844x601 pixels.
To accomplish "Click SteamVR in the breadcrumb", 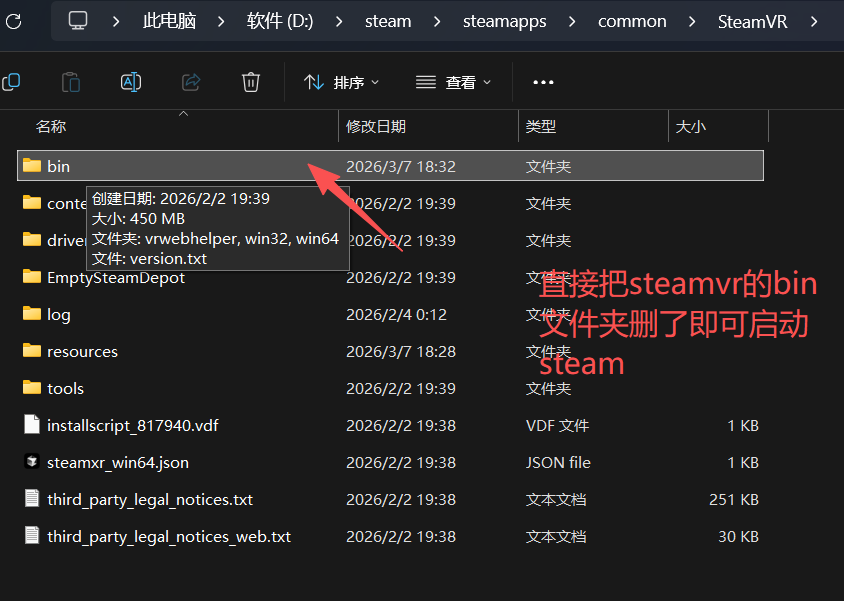I will pyautogui.click(x=752, y=22).
